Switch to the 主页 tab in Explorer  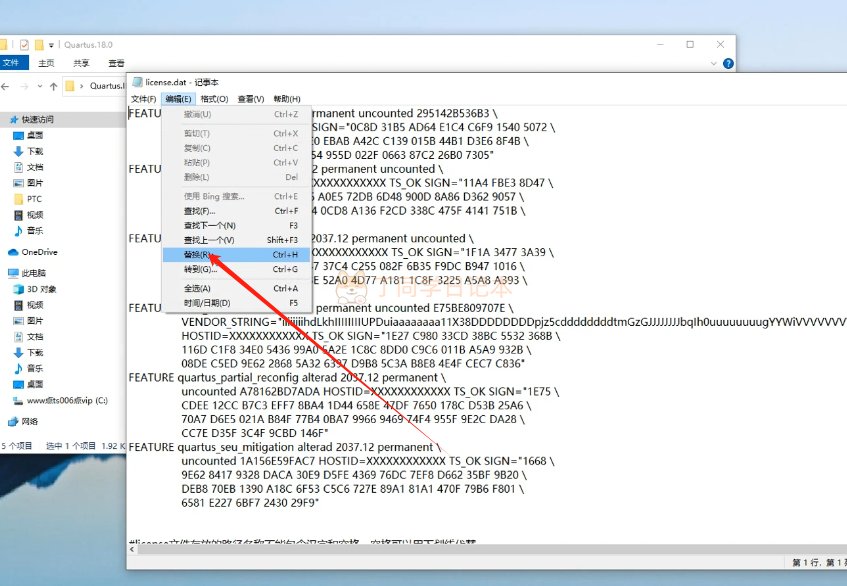[46, 63]
